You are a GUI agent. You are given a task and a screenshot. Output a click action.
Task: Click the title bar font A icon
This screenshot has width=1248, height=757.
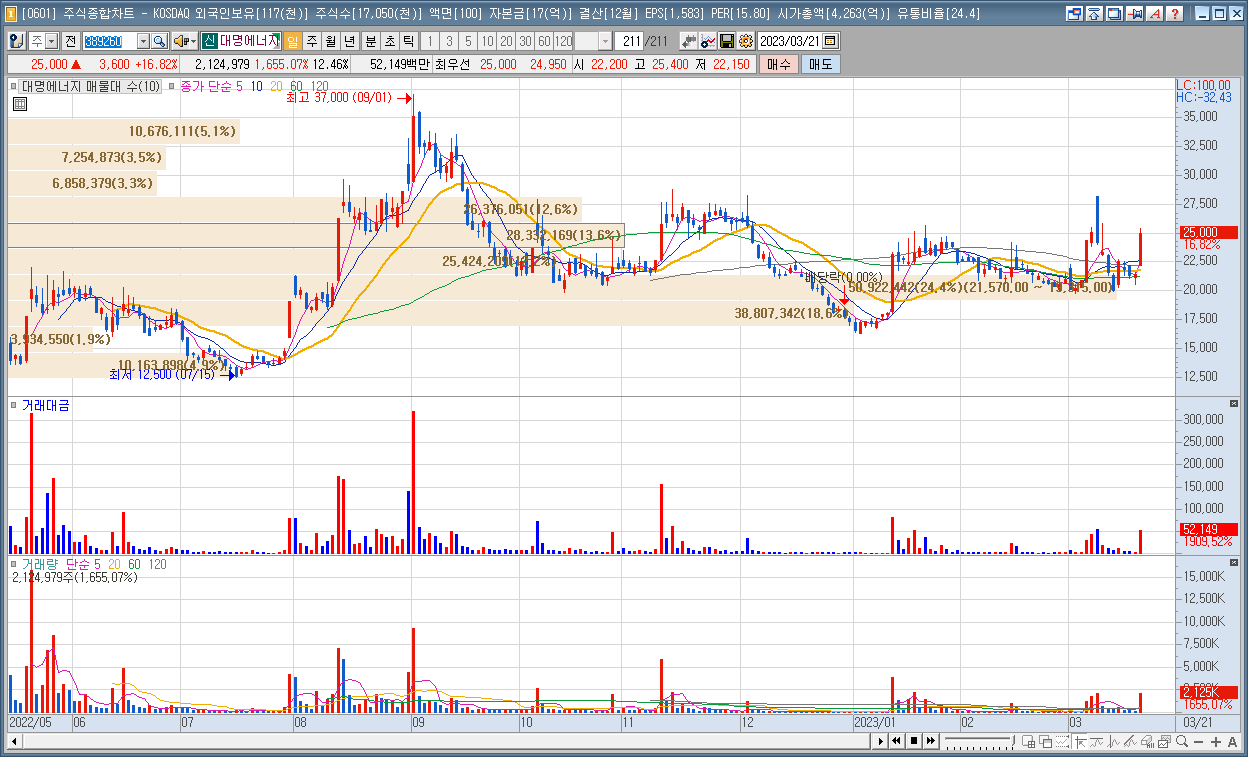(x=1154, y=14)
